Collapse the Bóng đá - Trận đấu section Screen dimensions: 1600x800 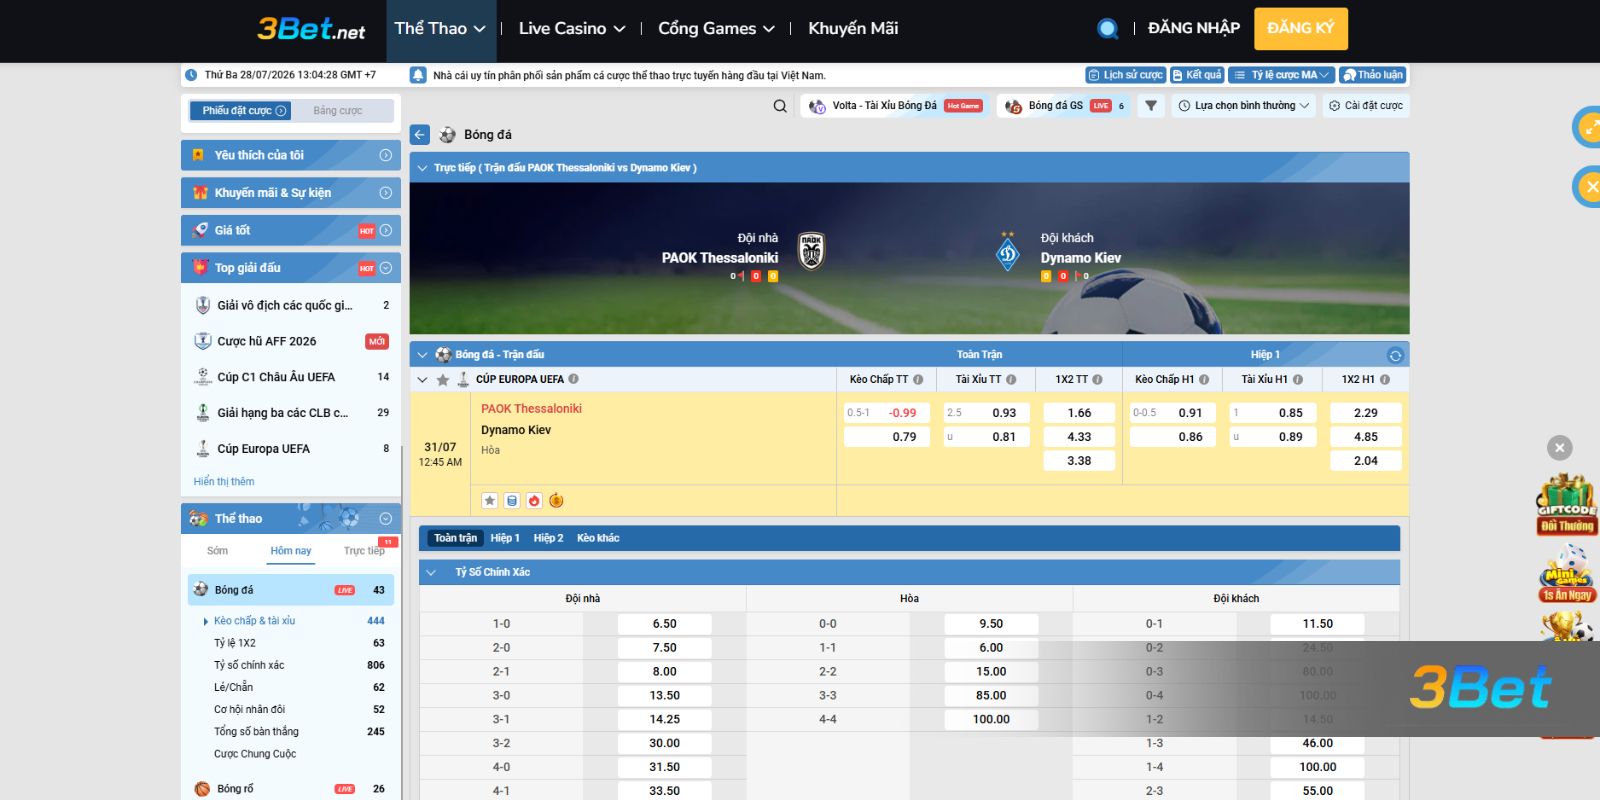tap(422, 355)
